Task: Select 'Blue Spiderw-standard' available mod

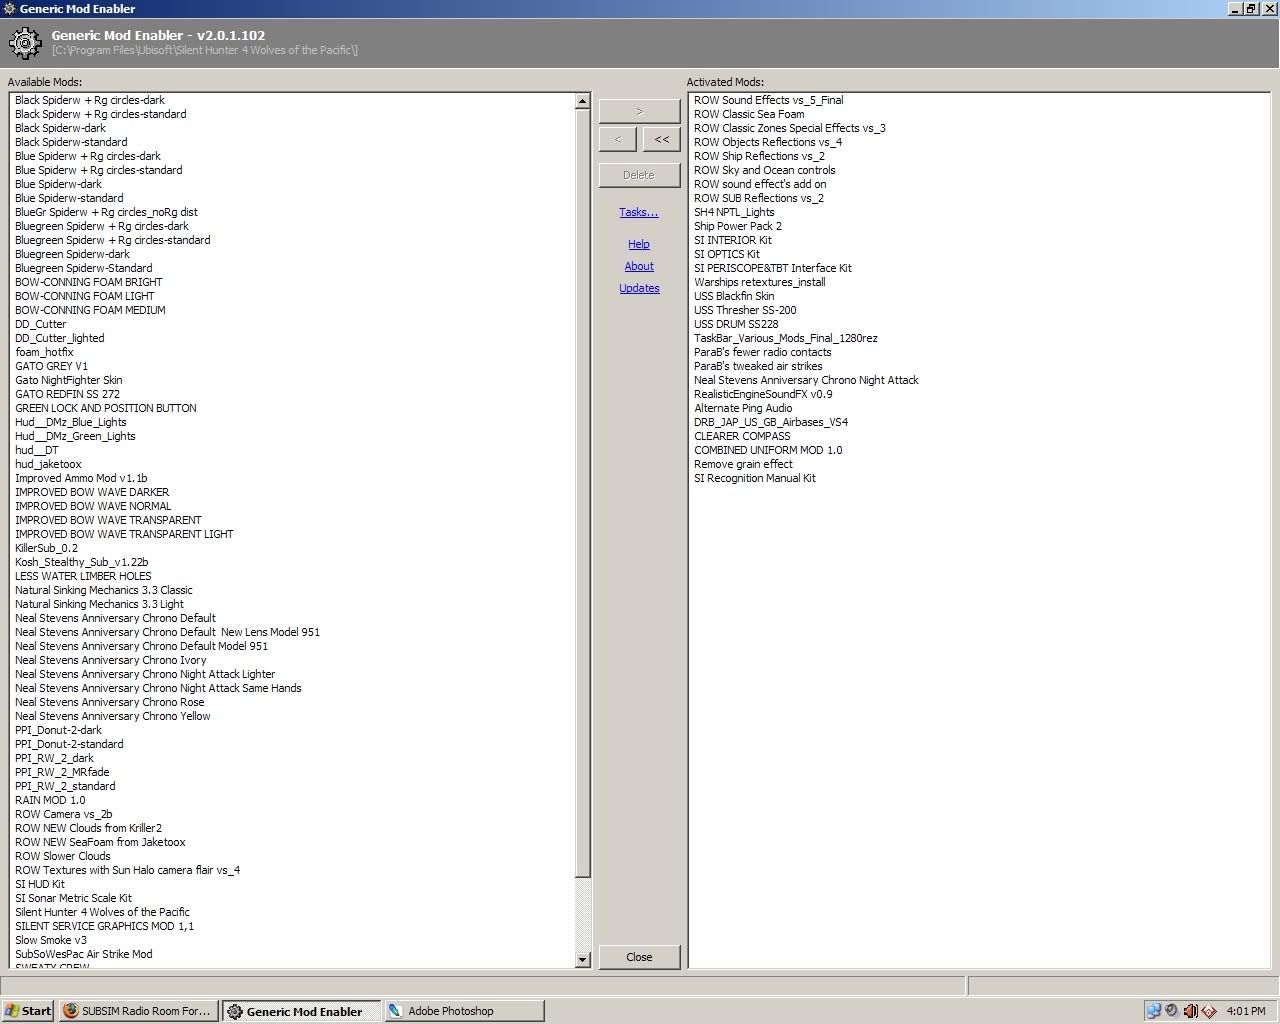Action: coord(69,198)
